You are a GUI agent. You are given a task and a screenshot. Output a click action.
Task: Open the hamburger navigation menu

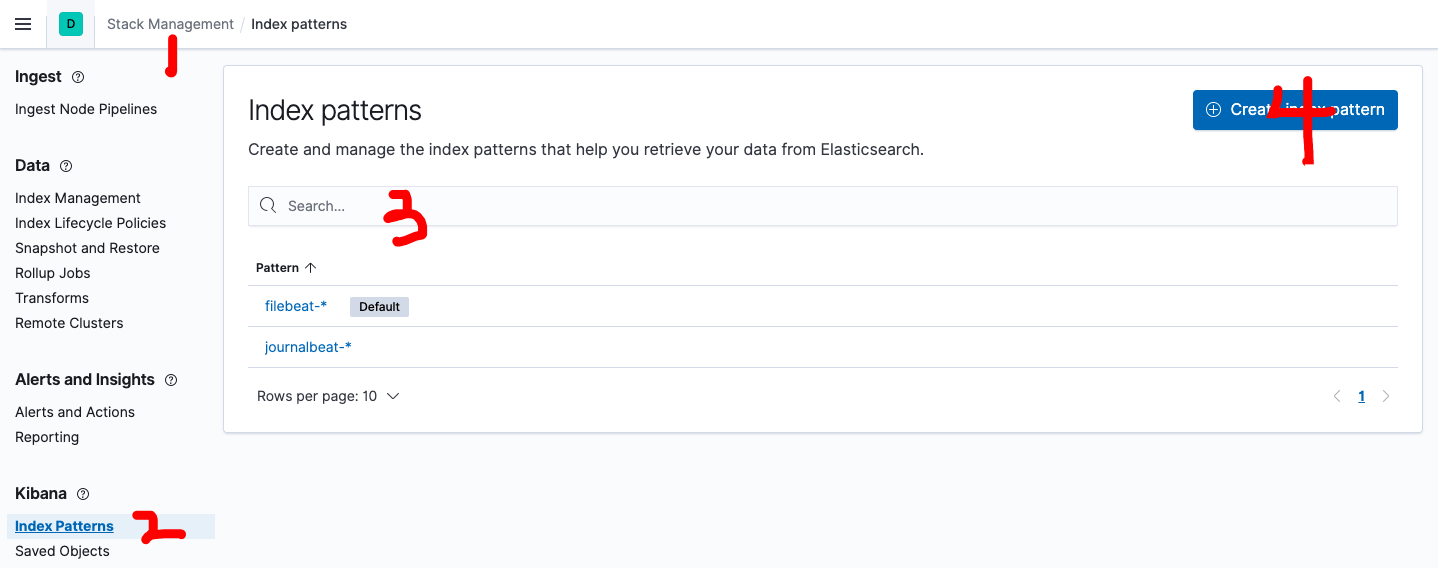23,24
